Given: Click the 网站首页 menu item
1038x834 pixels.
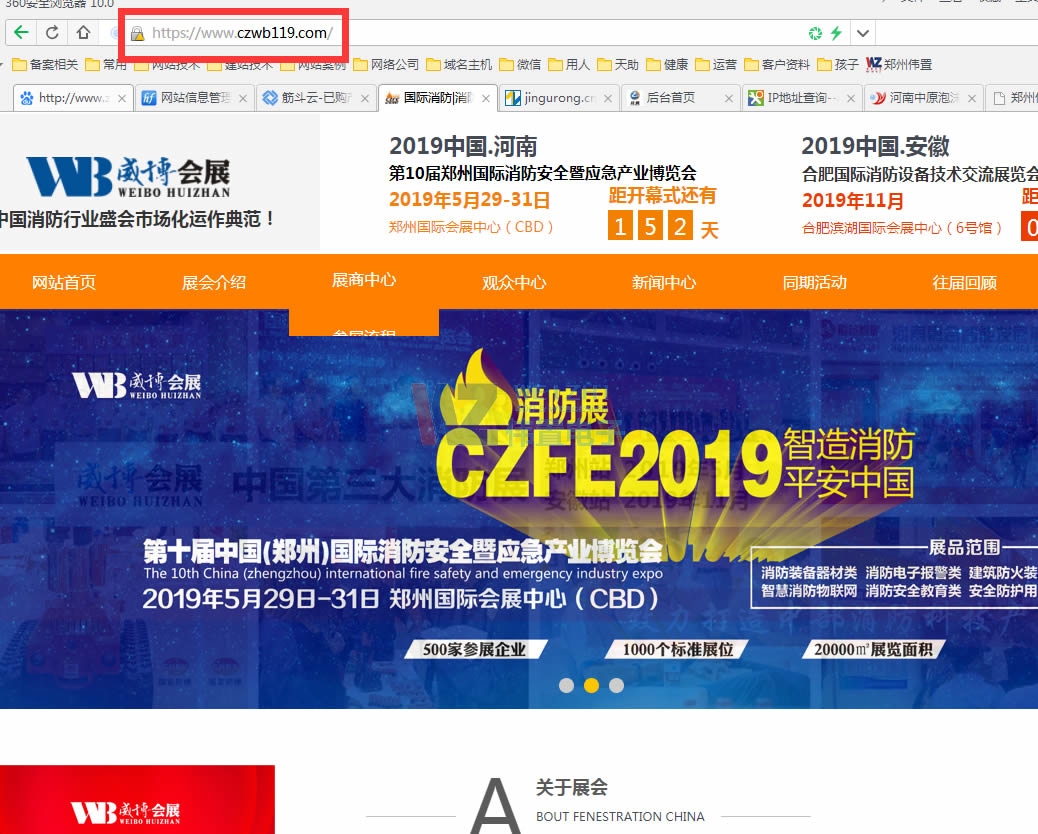Looking at the screenshot, I should tap(64, 281).
